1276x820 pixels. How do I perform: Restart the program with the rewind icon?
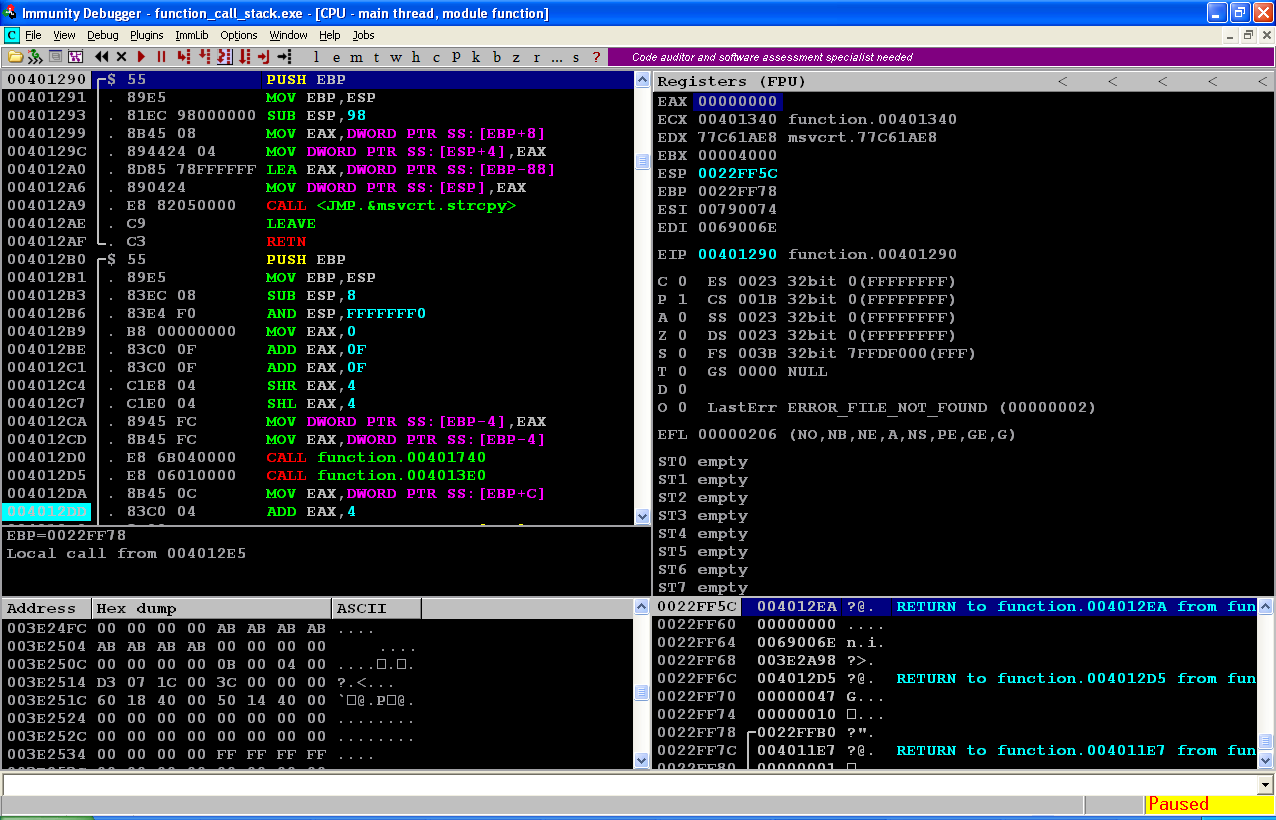coord(101,57)
